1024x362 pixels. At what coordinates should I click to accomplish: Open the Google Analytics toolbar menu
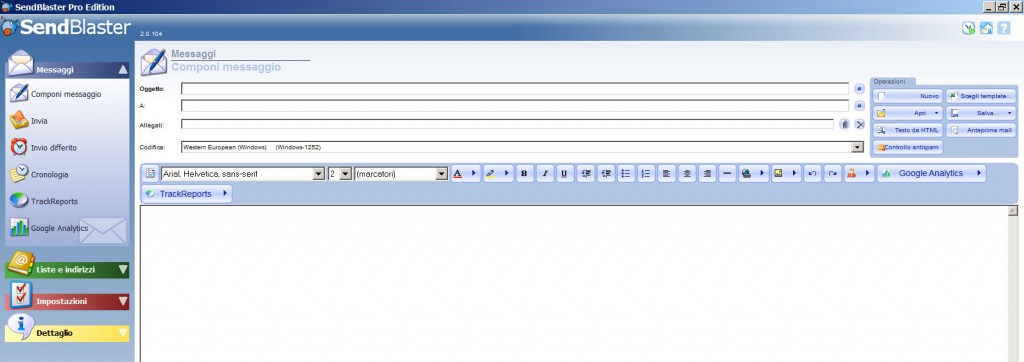[x=931, y=174]
